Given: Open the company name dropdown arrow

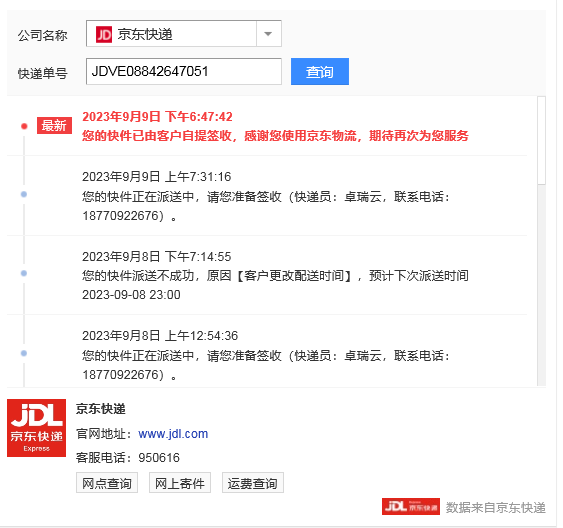Looking at the screenshot, I should pos(268,34).
